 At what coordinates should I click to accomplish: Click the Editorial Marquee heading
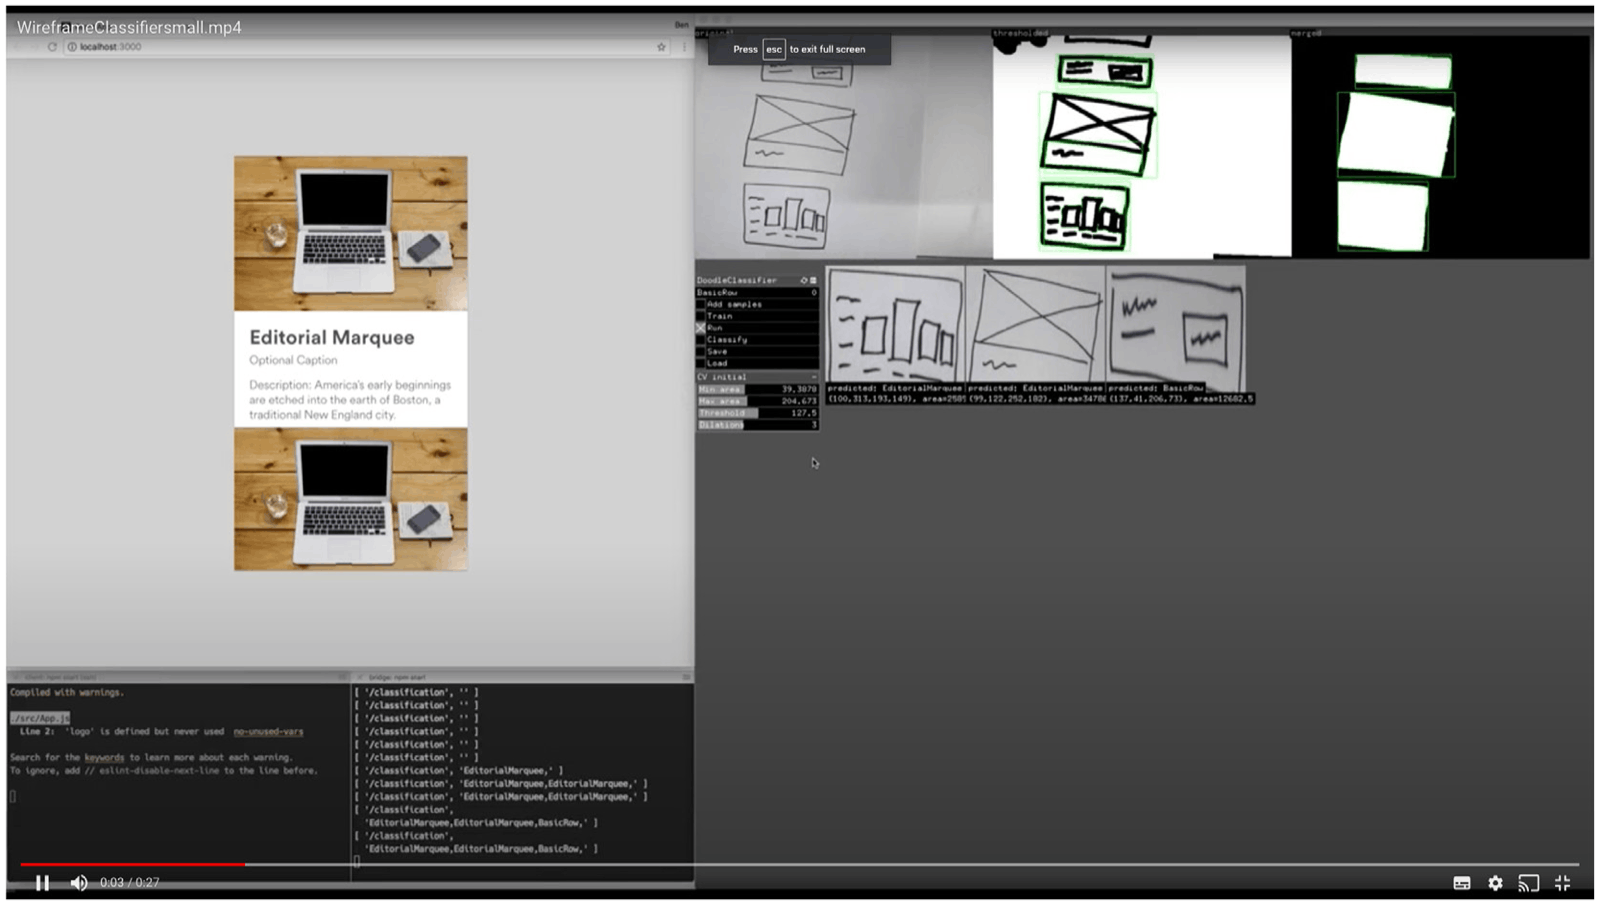point(332,338)
